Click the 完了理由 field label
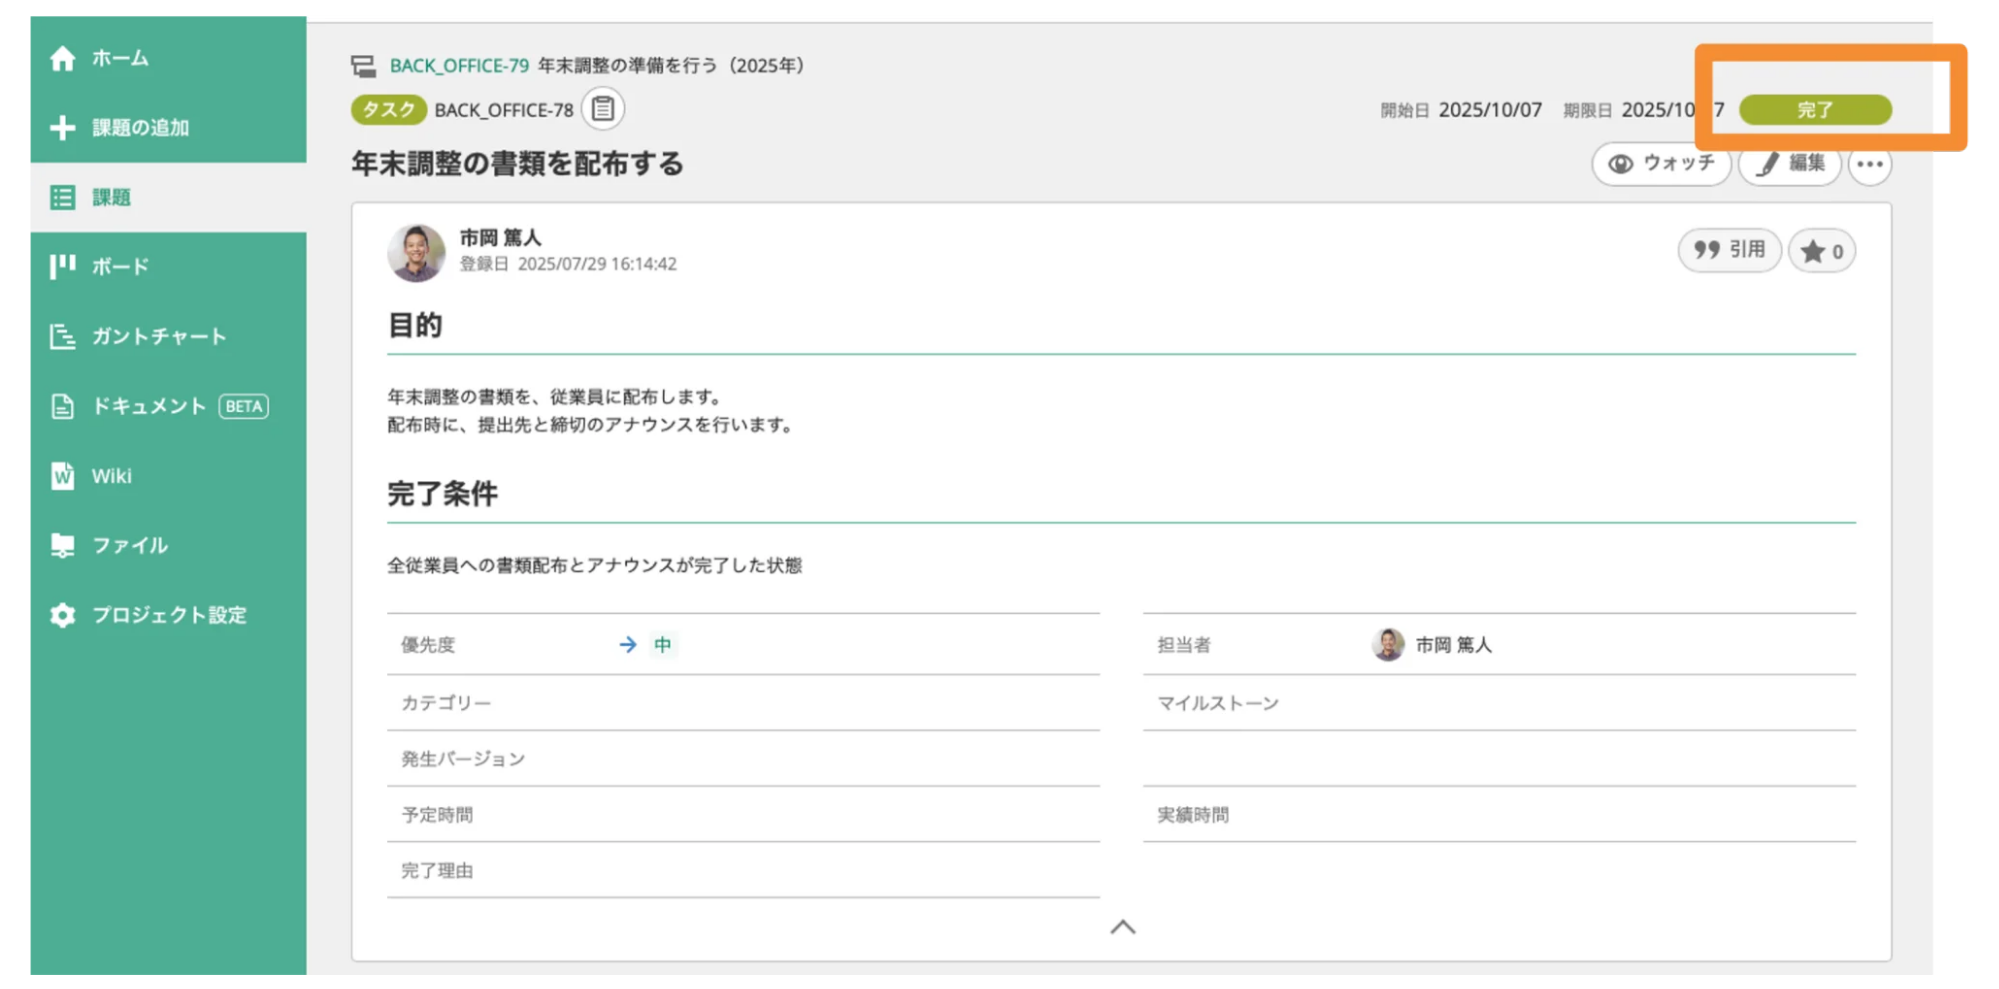The image size is (1999, 989). click(x=437, y=871)
